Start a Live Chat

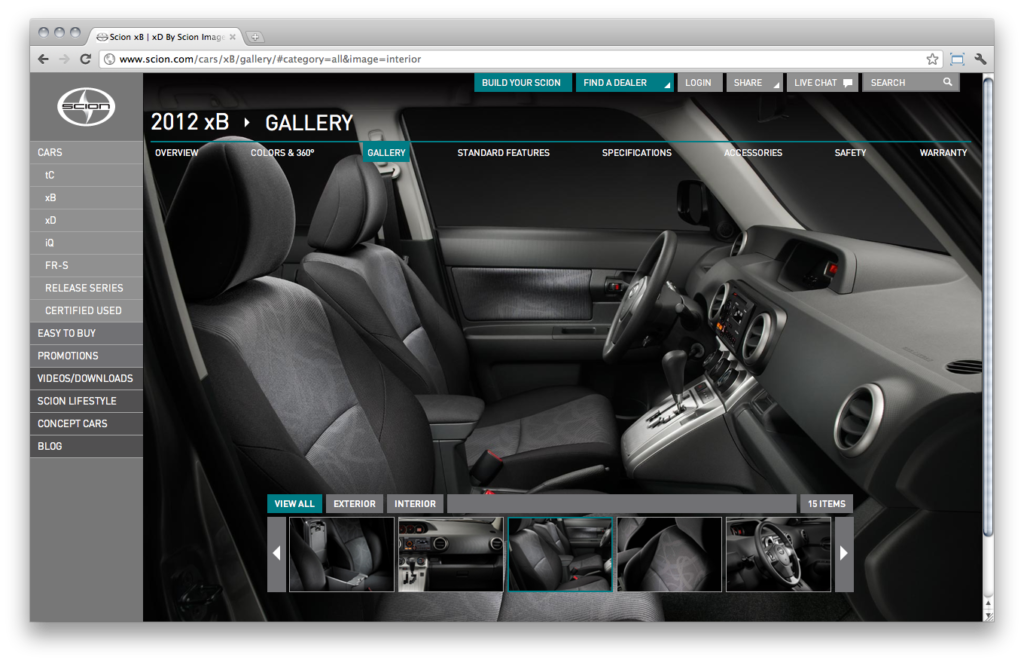click(x=822, y=83)
